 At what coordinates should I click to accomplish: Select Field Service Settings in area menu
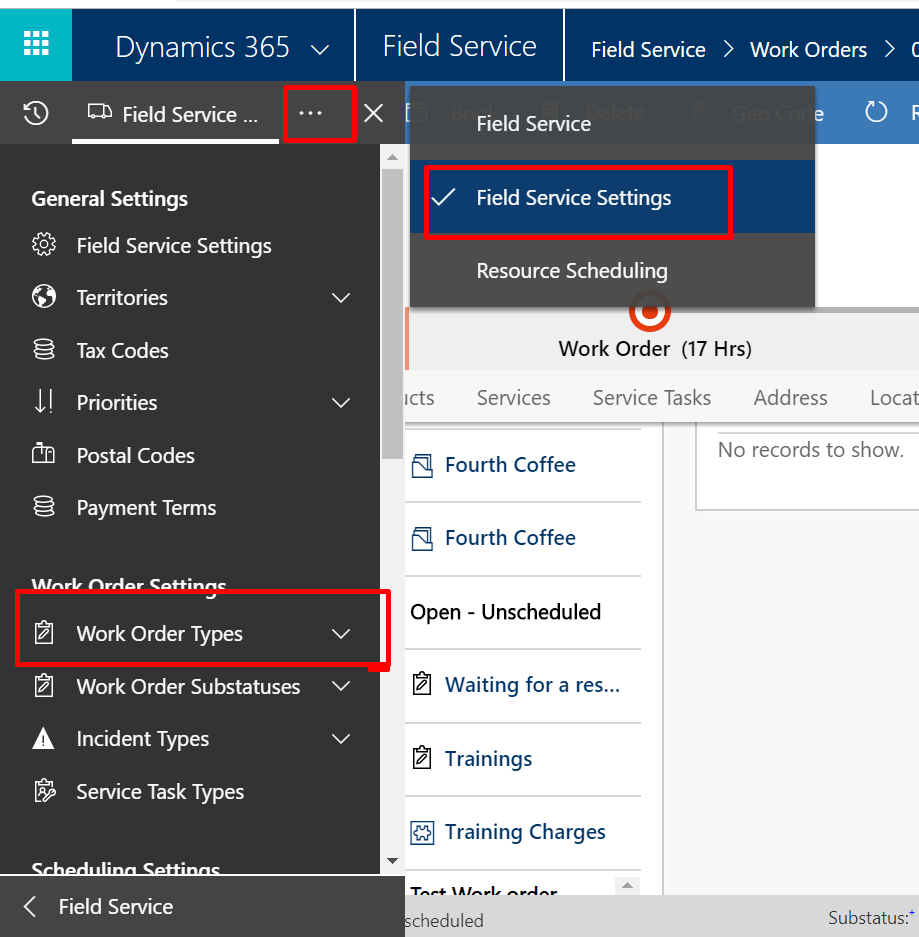(x=573, y=198)
